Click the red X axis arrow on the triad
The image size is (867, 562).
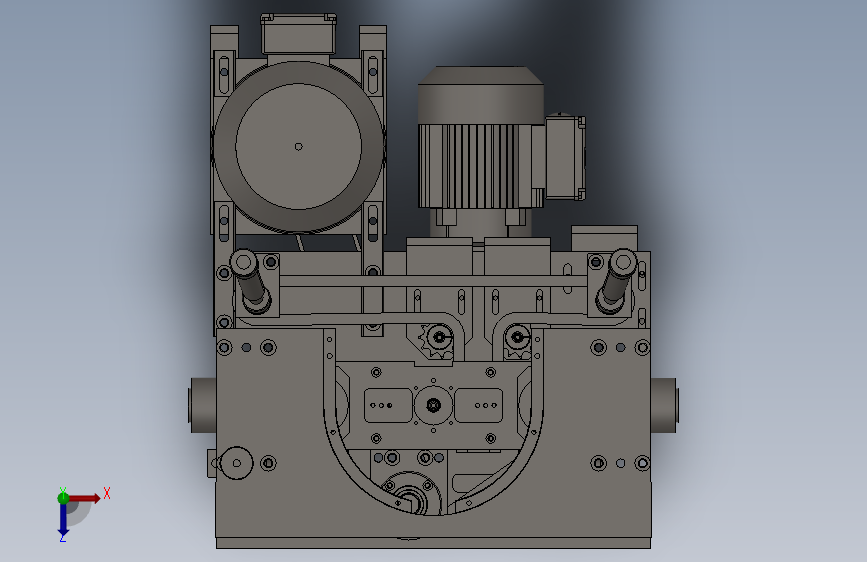[85, 498]
